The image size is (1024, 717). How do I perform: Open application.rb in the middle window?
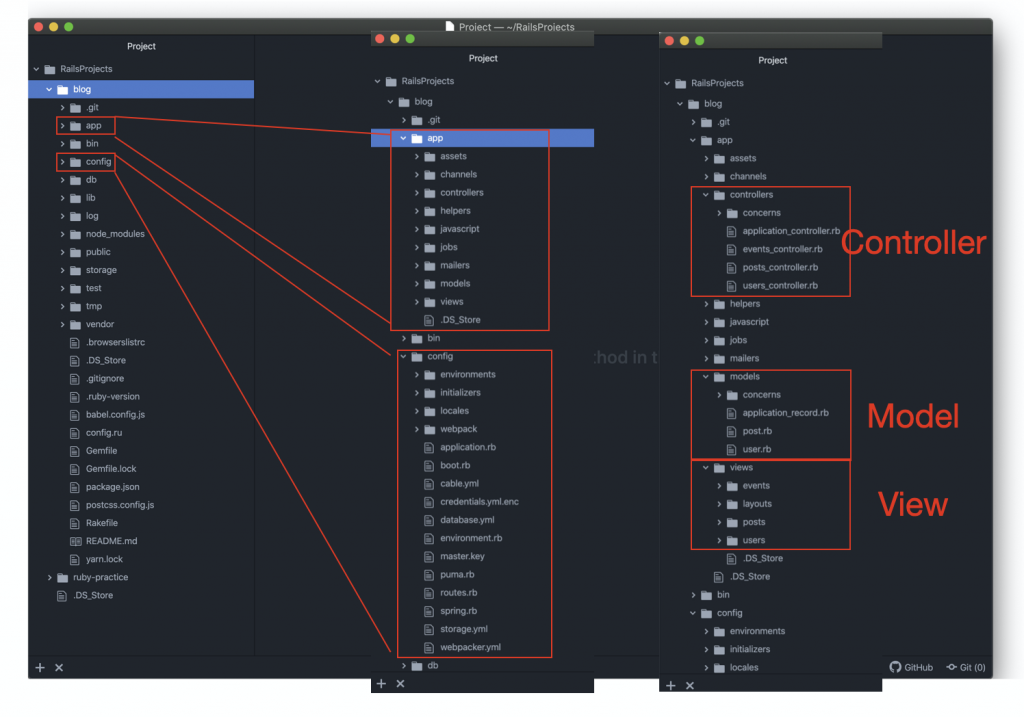tap(468, 447)
